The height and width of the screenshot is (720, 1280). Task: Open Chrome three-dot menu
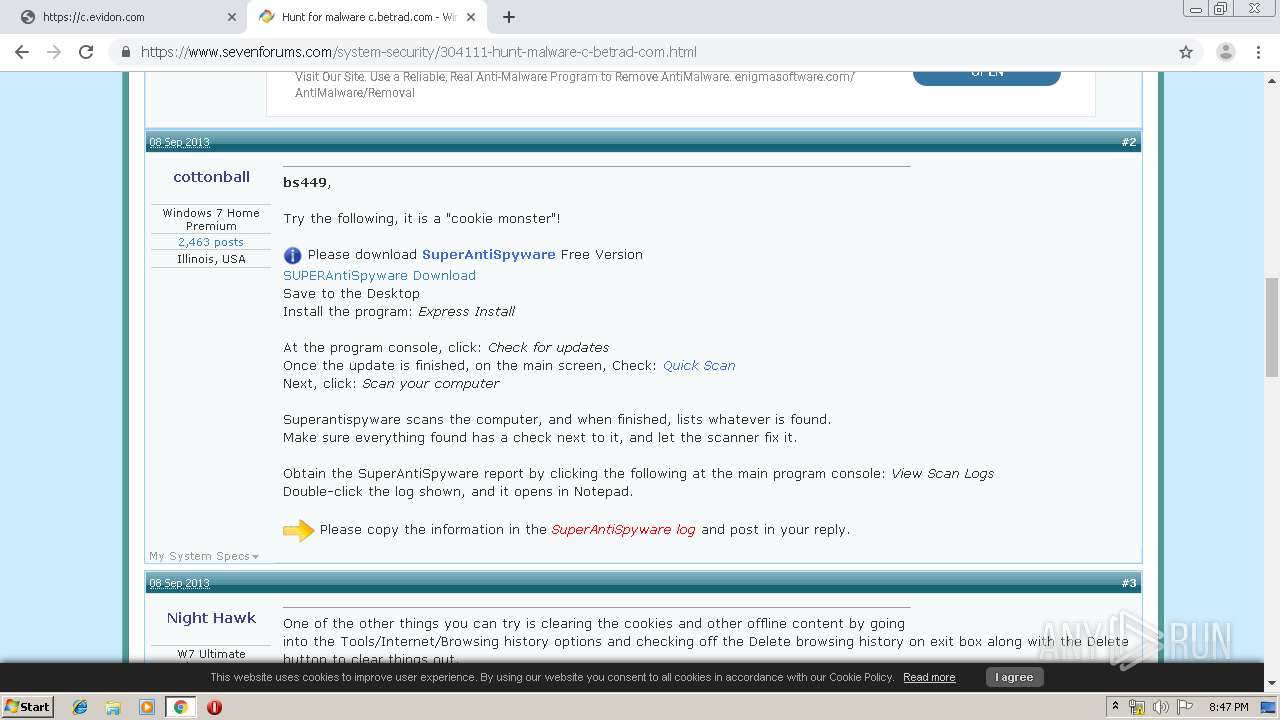(x=1257, y=52)
